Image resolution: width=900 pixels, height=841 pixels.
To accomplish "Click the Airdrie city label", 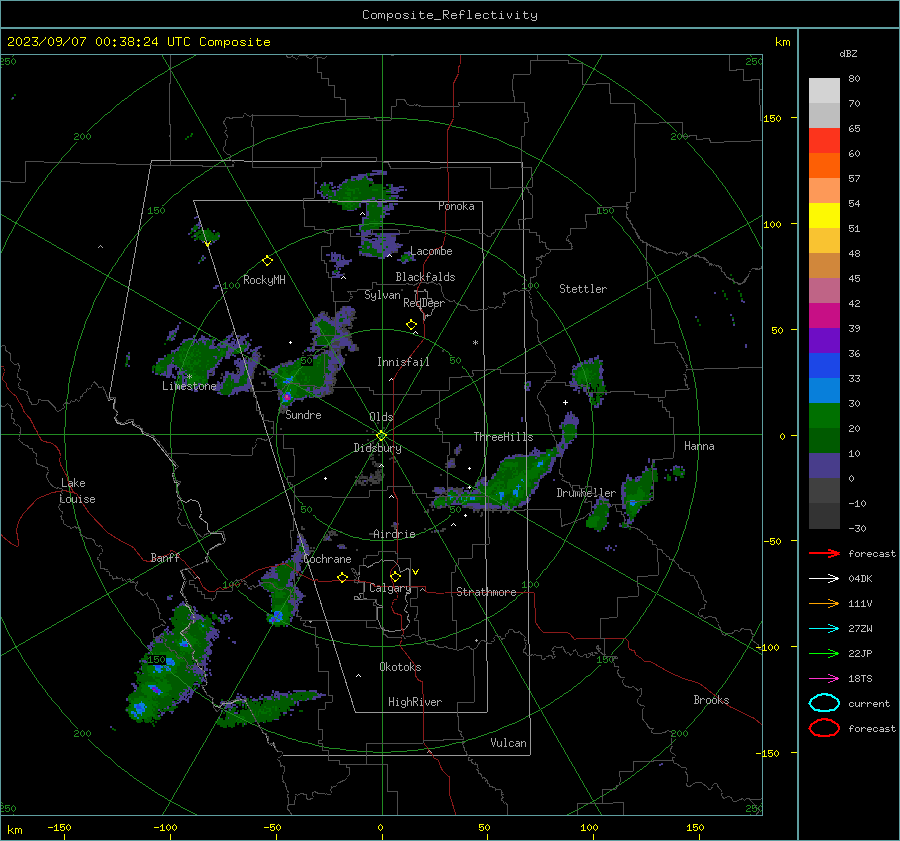I will click(x=394, y=534).
